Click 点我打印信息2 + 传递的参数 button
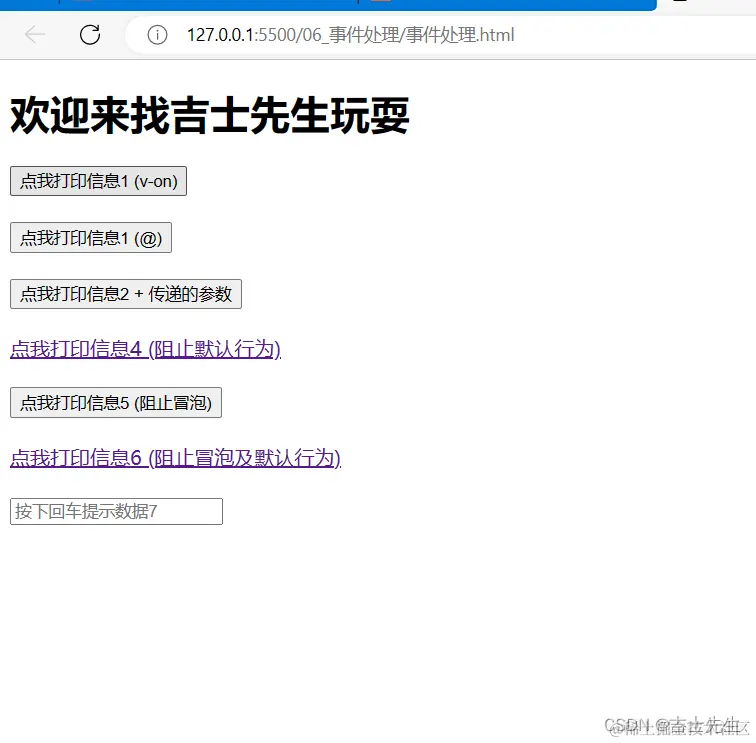 coord(126,294)
